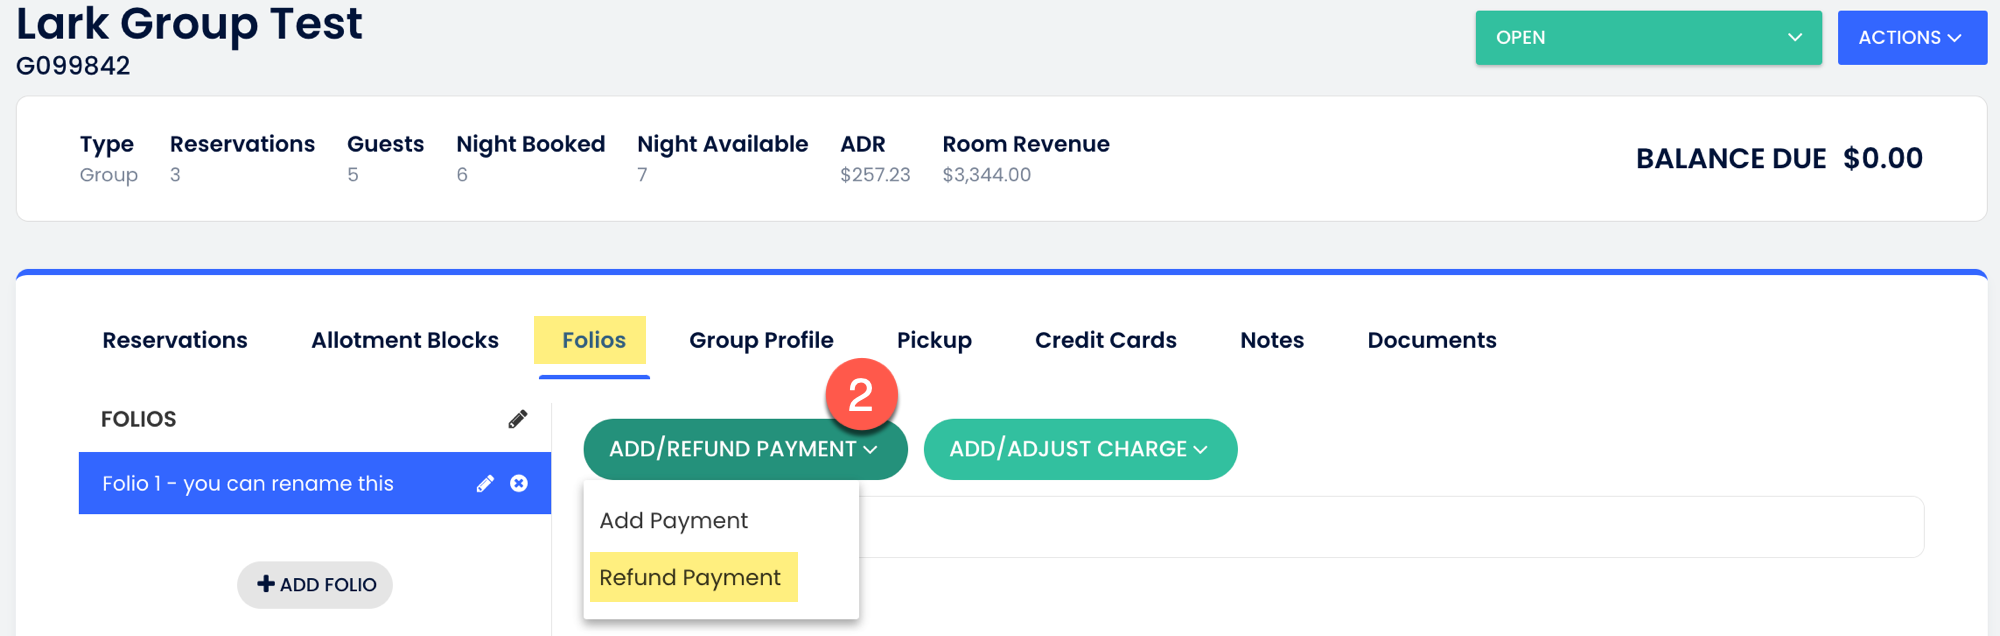Open the Allotment Blocks tab
Screen dimensions: 2000x636
(x=405, y=340)
